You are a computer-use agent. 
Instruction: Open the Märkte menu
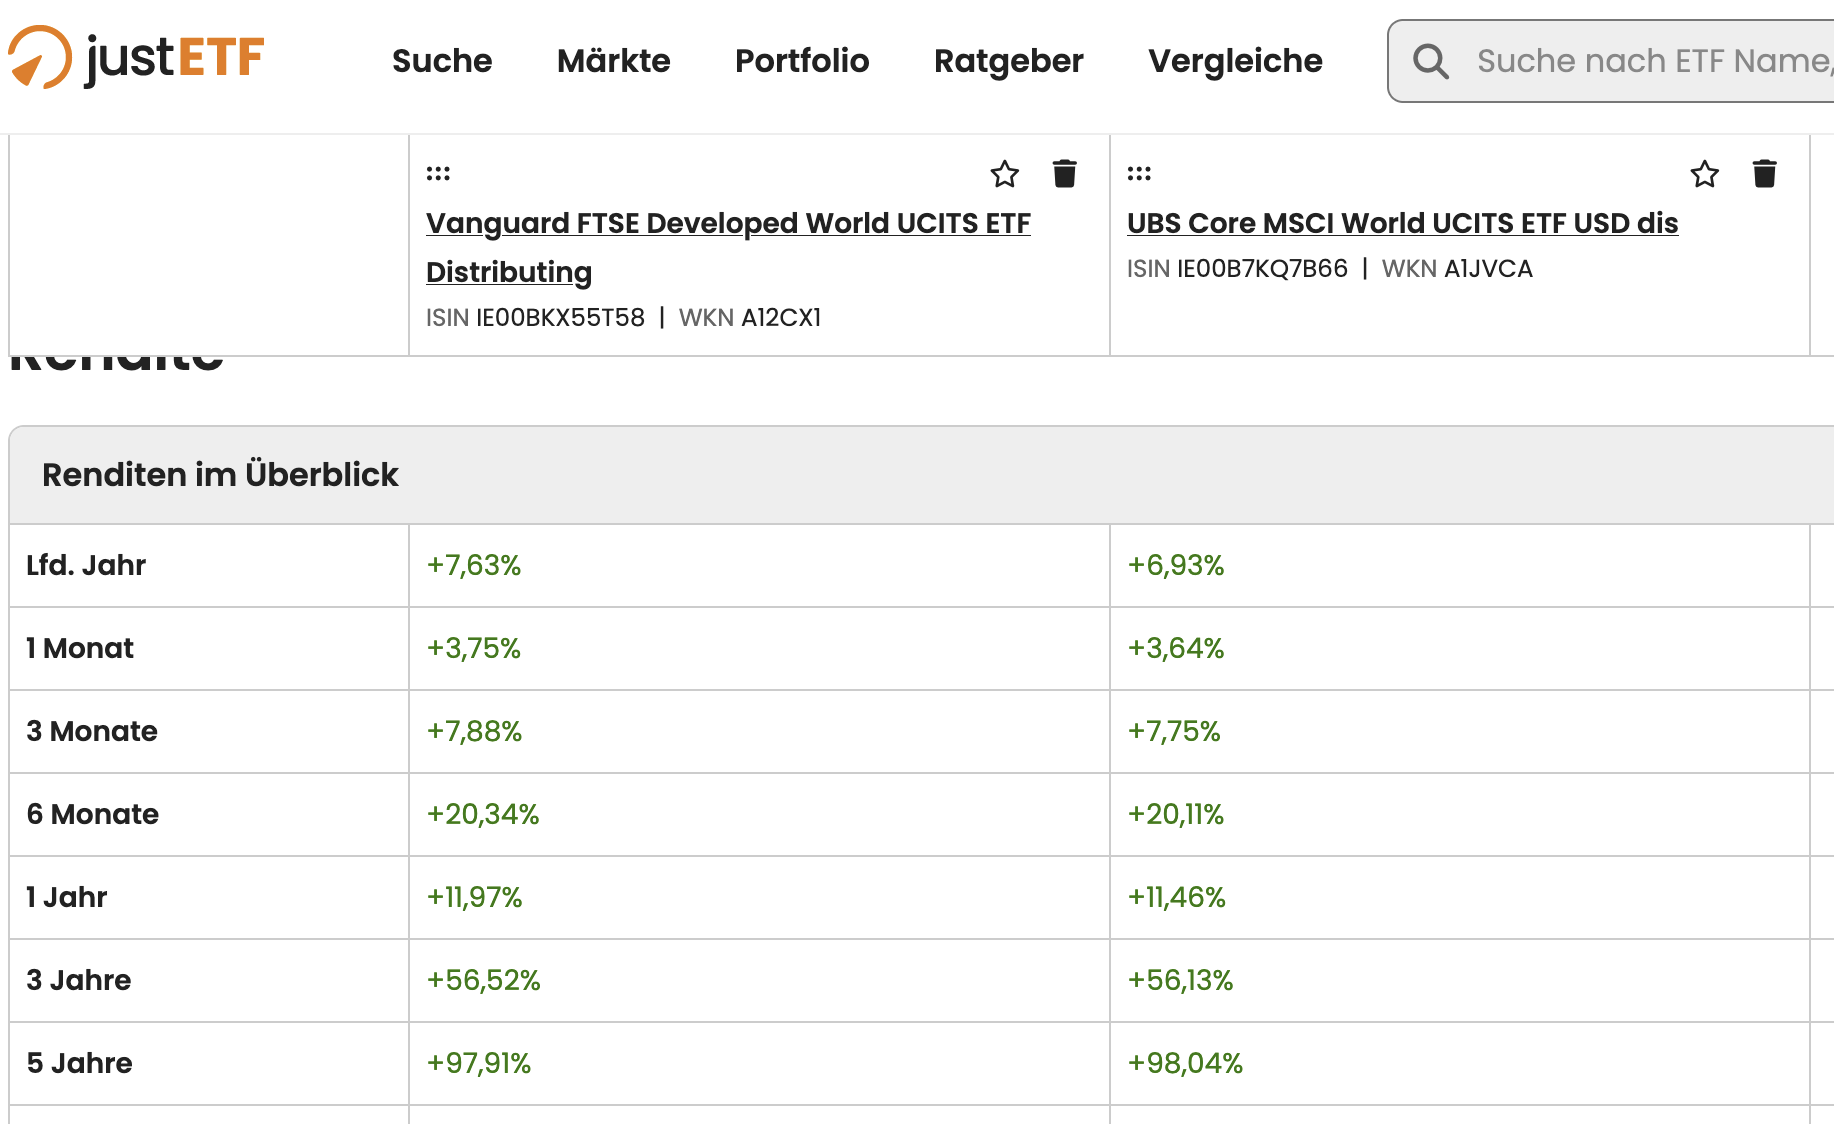[x=613, y=61]
